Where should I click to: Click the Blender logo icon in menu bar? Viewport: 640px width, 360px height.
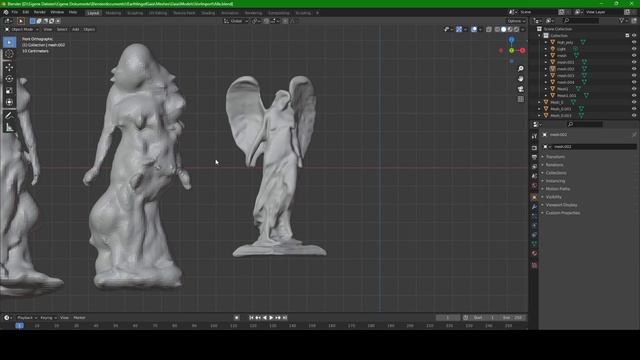pyautogui.click(x=6, y=12)
